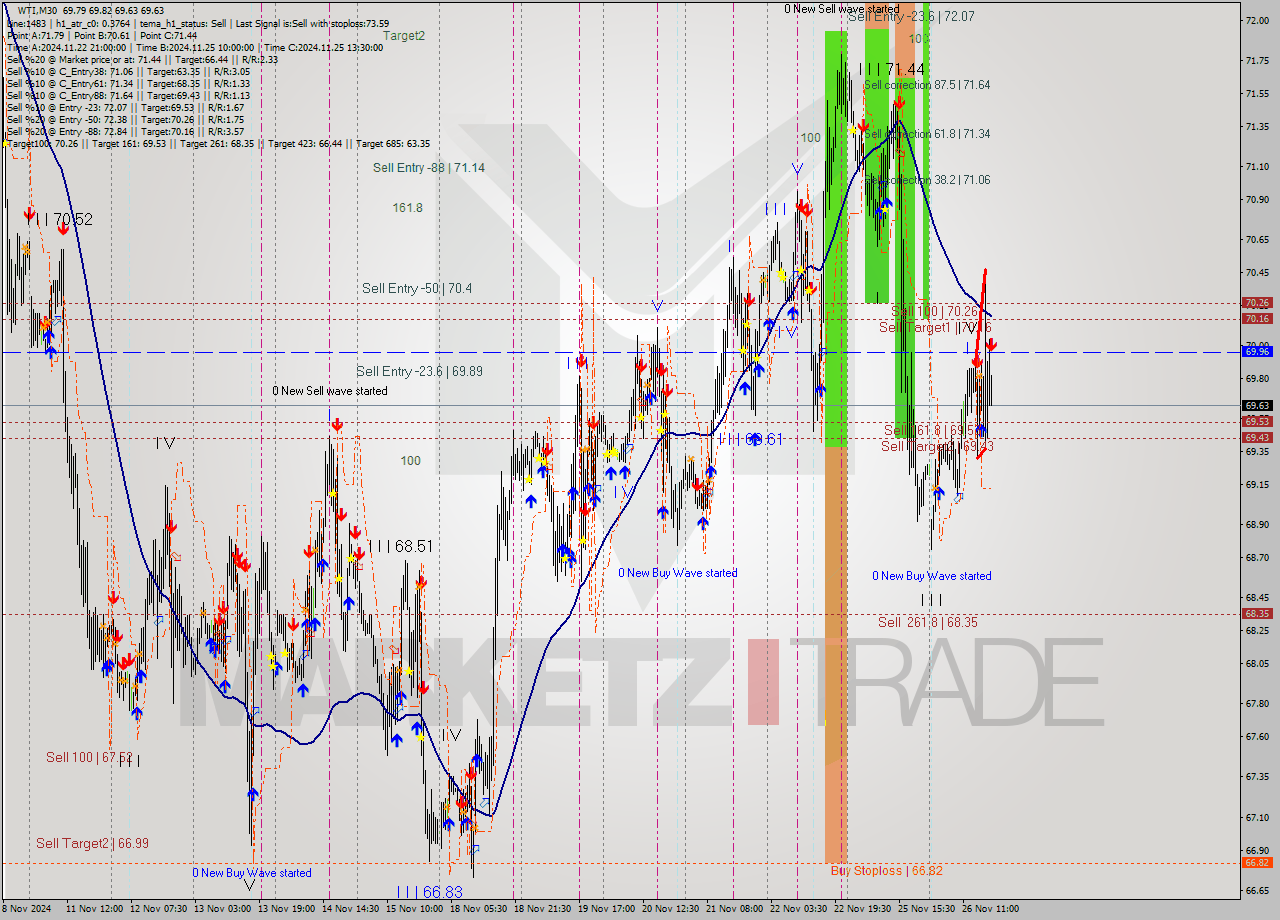Select the 'Sell %10 @ Entry -23: 72.07' row
Screen dimensions: 1280x920
(x=125, y=107)
